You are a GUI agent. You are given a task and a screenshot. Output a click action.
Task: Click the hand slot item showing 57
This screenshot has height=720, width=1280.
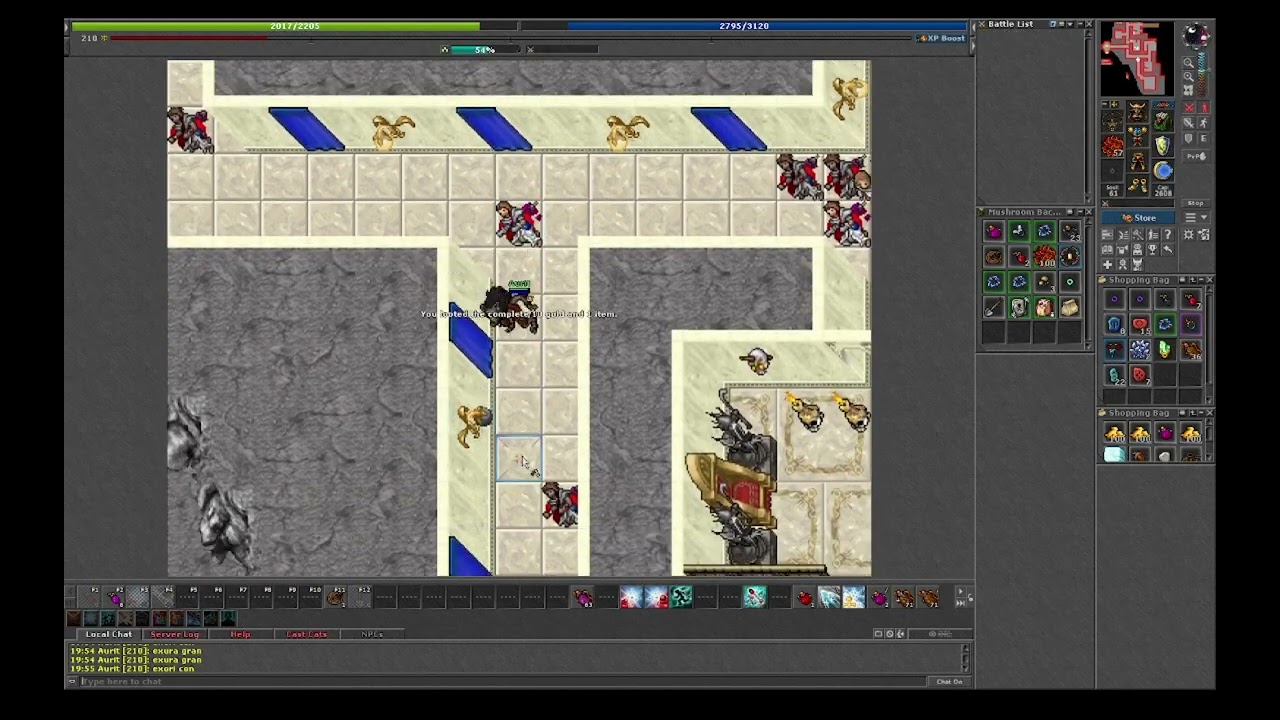pyautogui.click(x=1112, y=146)
